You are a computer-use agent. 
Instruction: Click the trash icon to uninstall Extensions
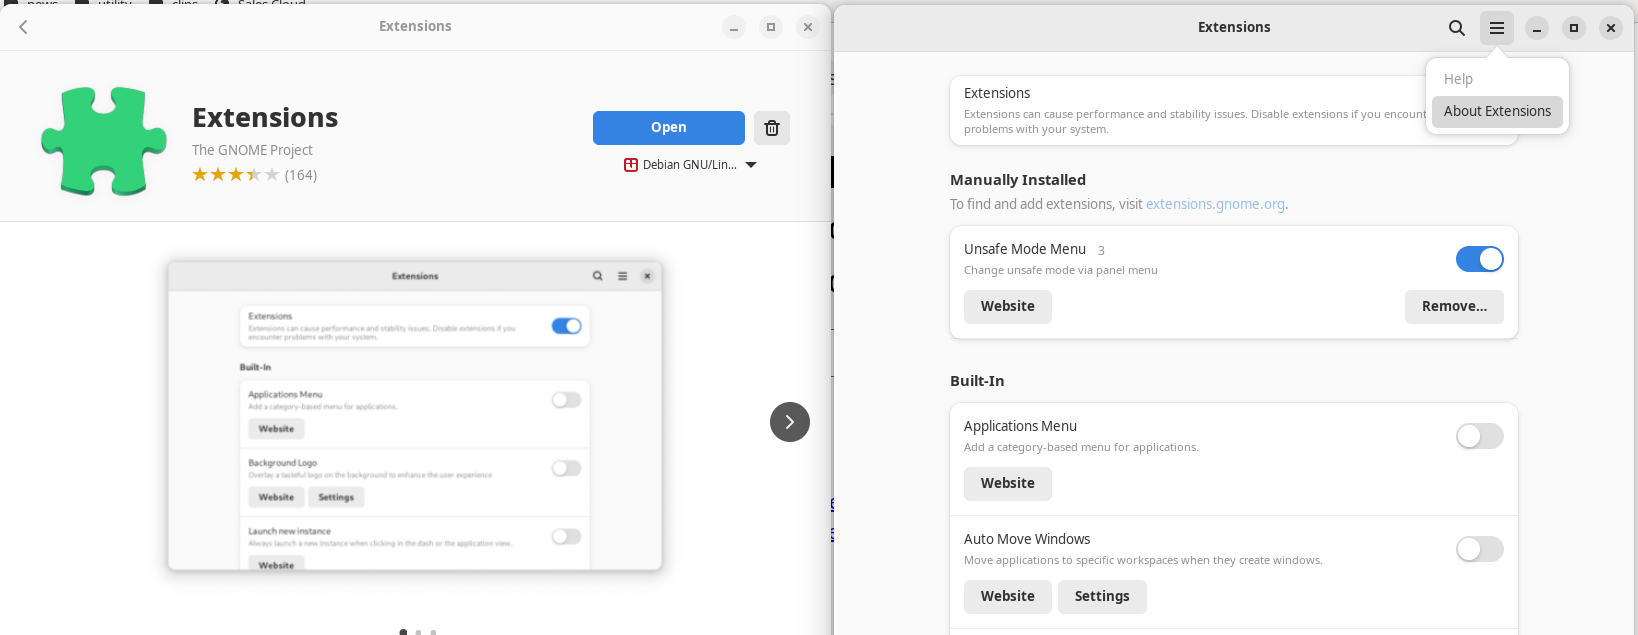click(x=771, y=128)
